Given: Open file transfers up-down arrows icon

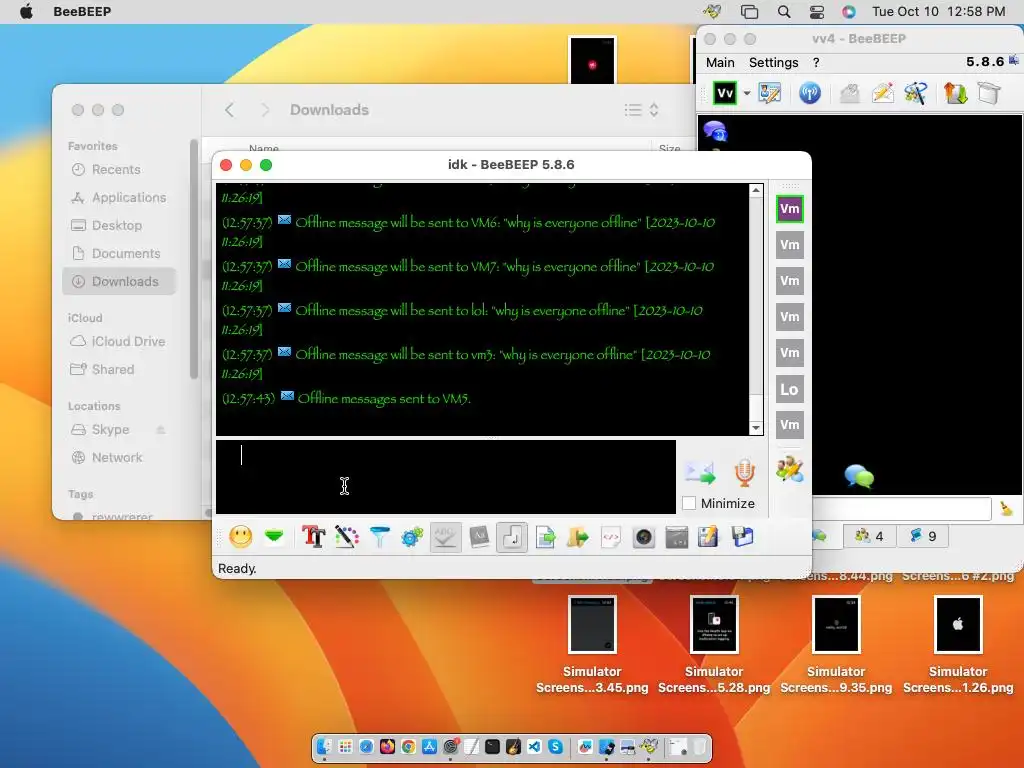Looking at the screenshot, I should pyautogui.click(x=955, y=93).
